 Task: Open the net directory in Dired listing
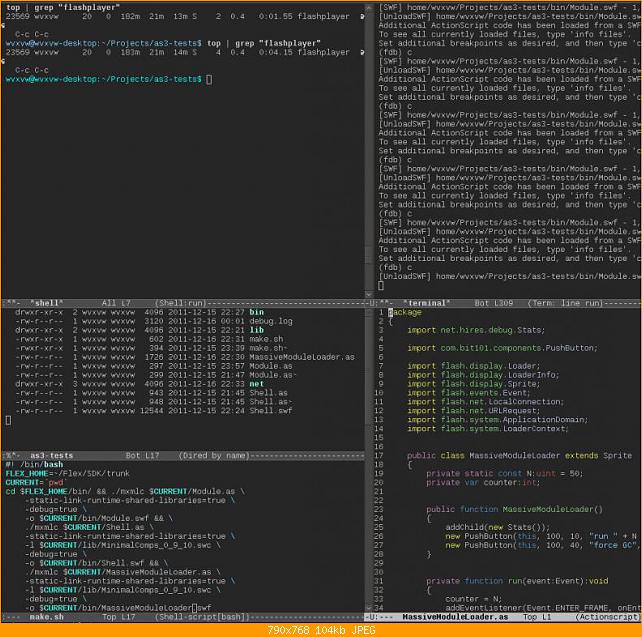256,384
